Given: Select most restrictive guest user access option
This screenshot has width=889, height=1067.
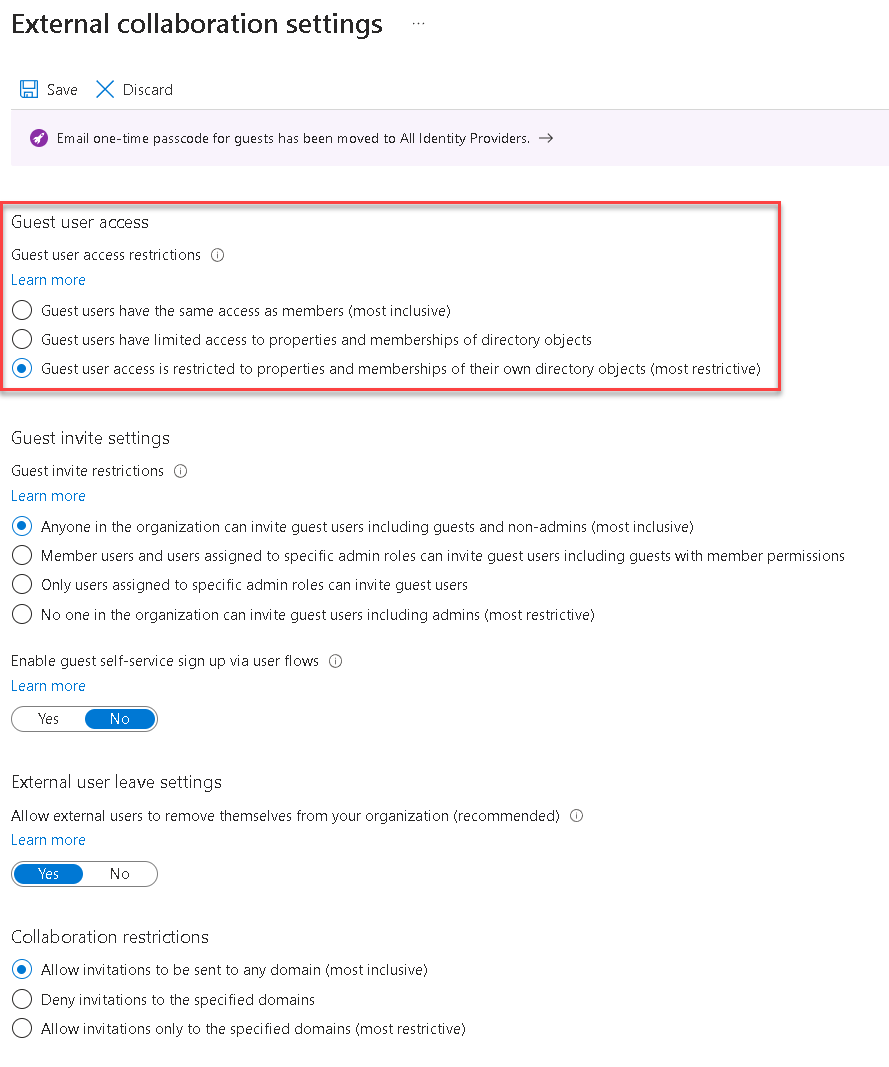Looking at the screenshot, I should (22, 368).
